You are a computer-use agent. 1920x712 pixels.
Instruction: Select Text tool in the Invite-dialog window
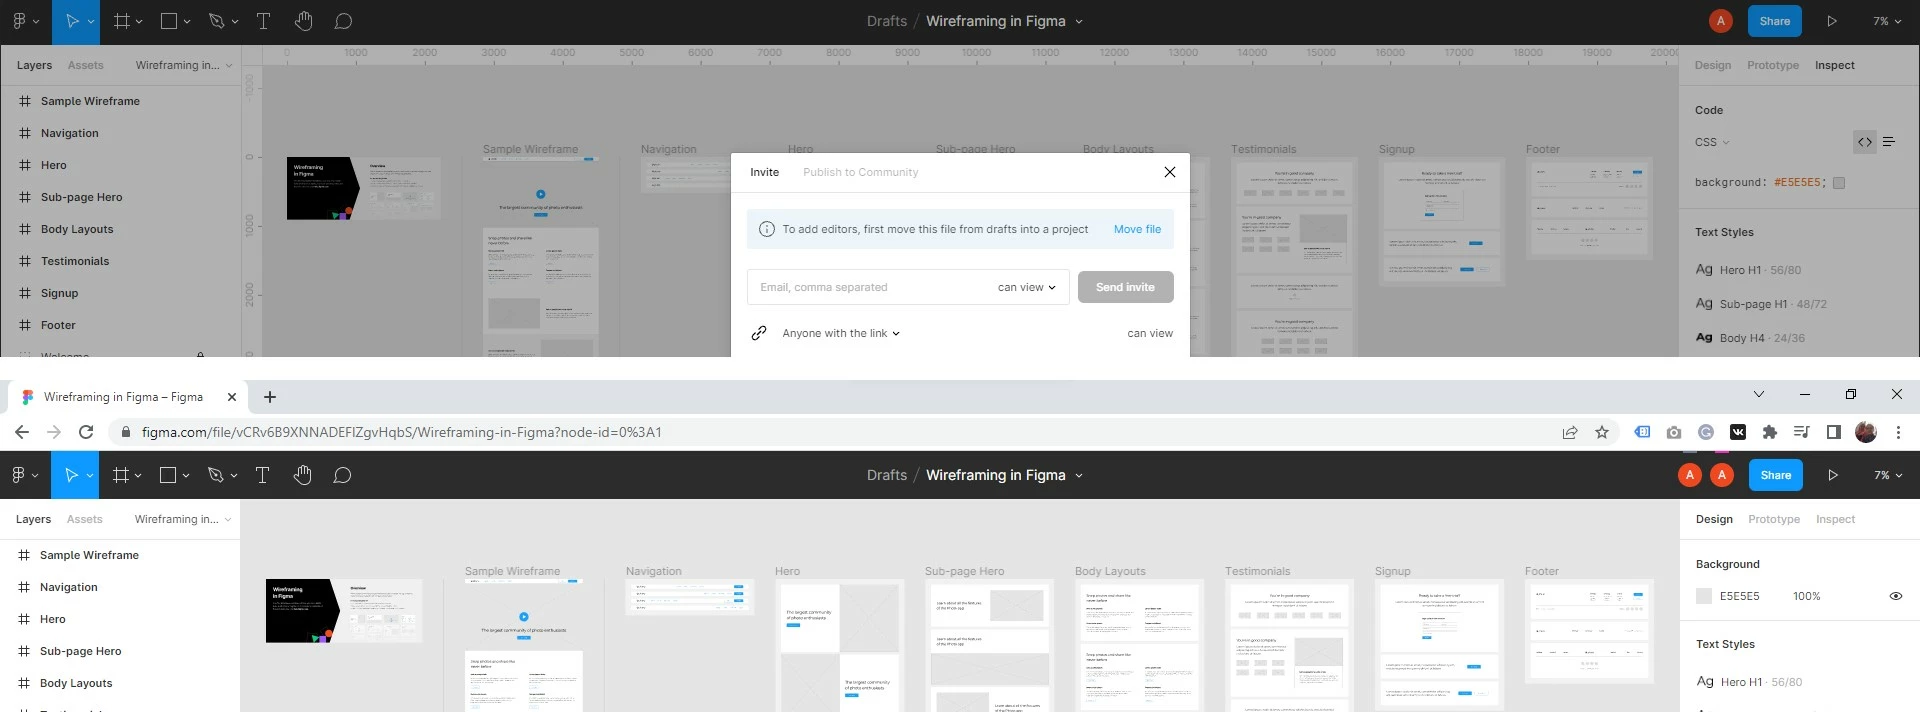tap(264, 21)
